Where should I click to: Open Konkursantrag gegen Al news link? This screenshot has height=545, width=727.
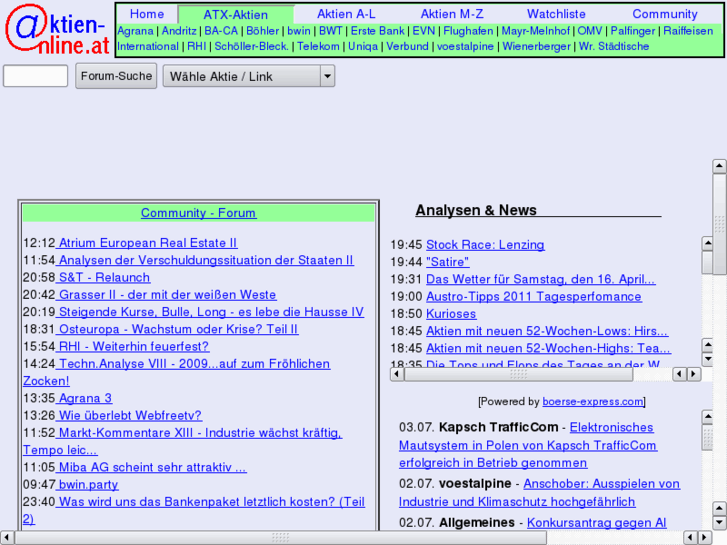click(597, 523)
